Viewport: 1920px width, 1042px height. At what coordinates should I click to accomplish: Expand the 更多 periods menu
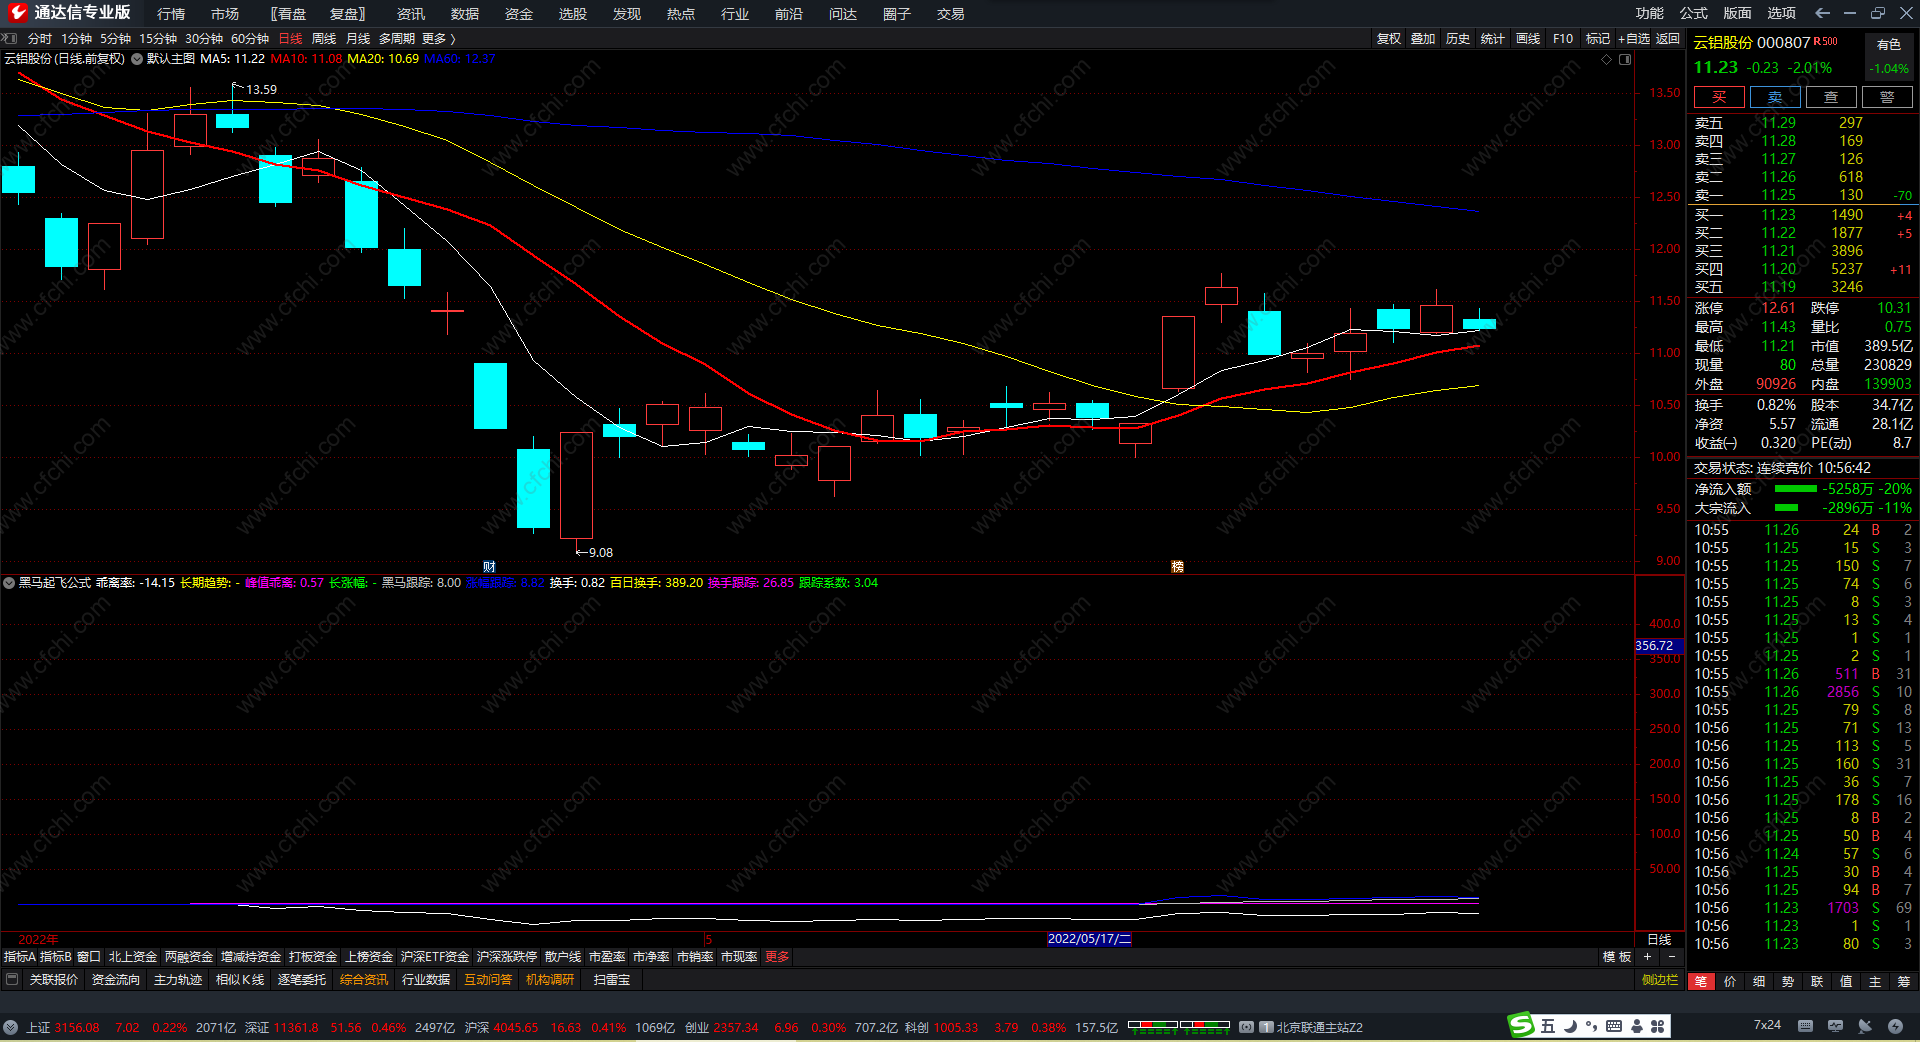pyautogui.click(x=438, y=39)
